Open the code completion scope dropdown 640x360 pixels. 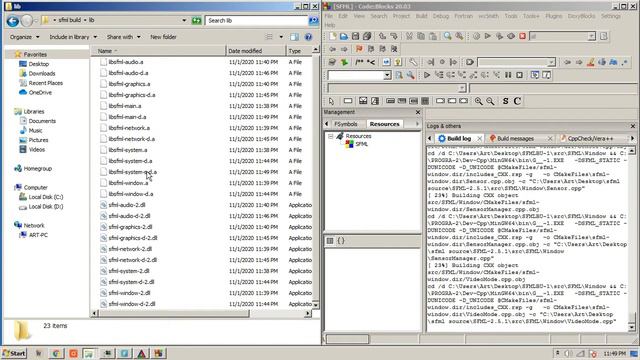(462, 88)
